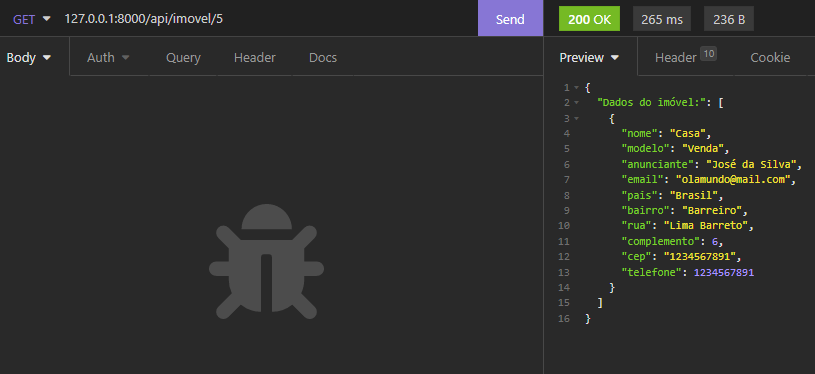Click the "nome": "Casa" line
This screenshot has width=815, height=374.
pyautogui.click(x=666, y=133)
